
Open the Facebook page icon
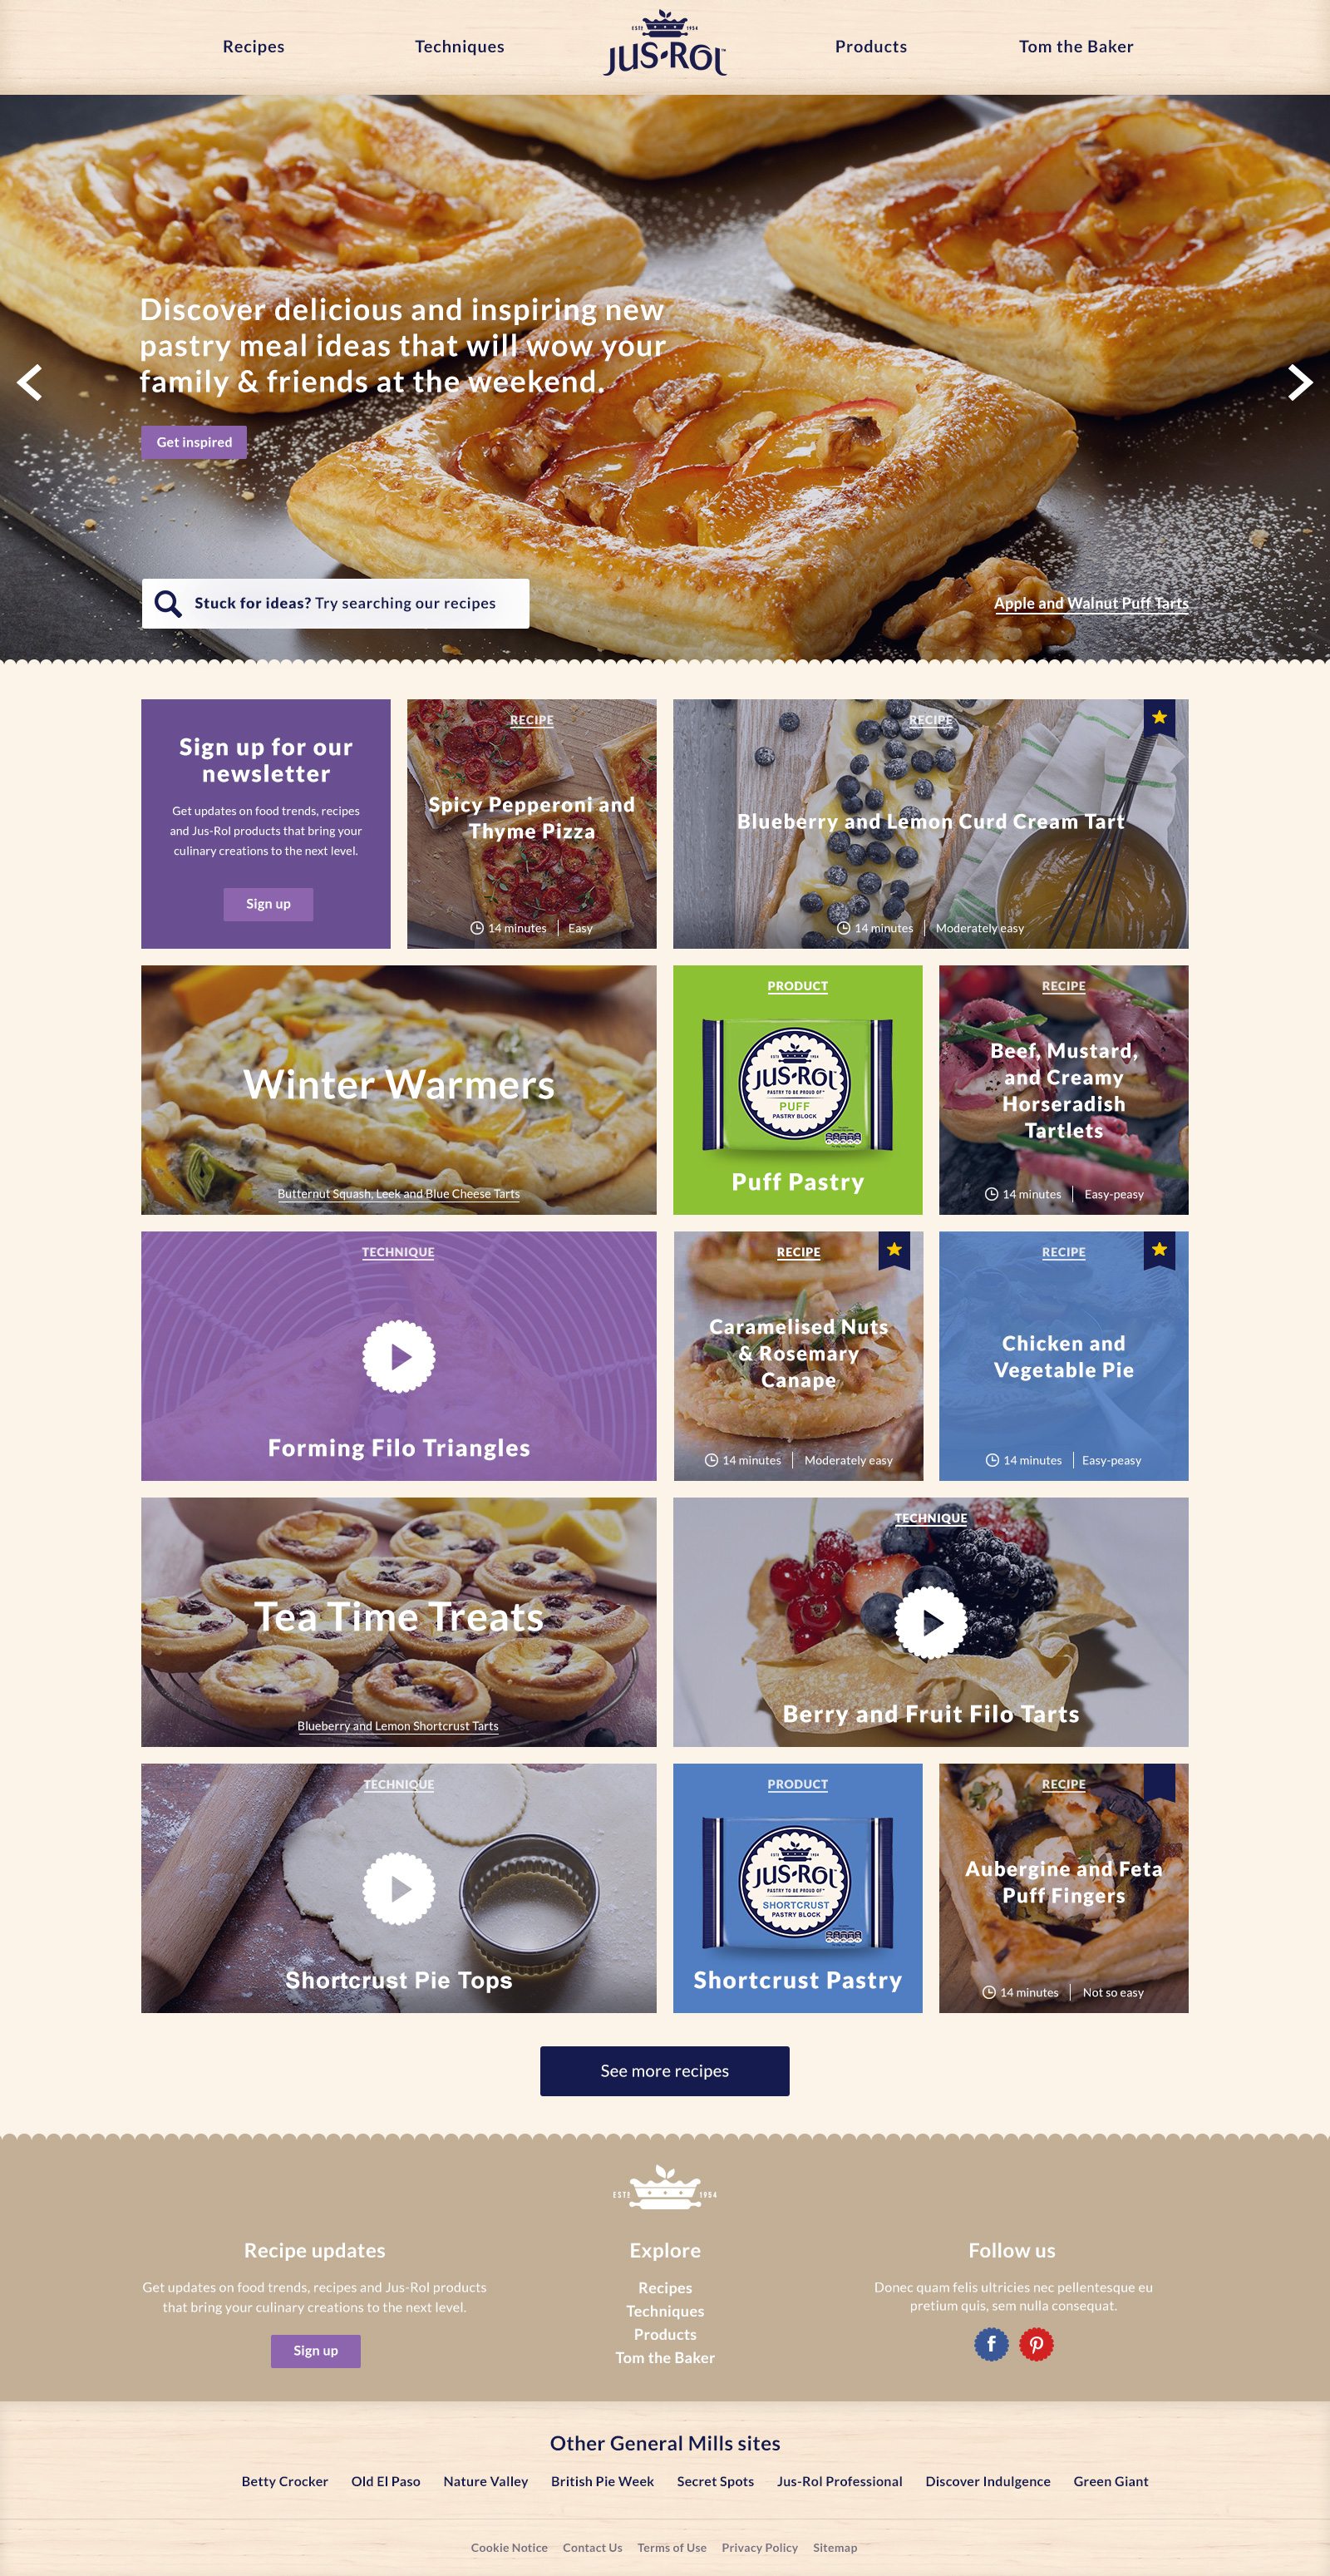tap(991, 2343)
